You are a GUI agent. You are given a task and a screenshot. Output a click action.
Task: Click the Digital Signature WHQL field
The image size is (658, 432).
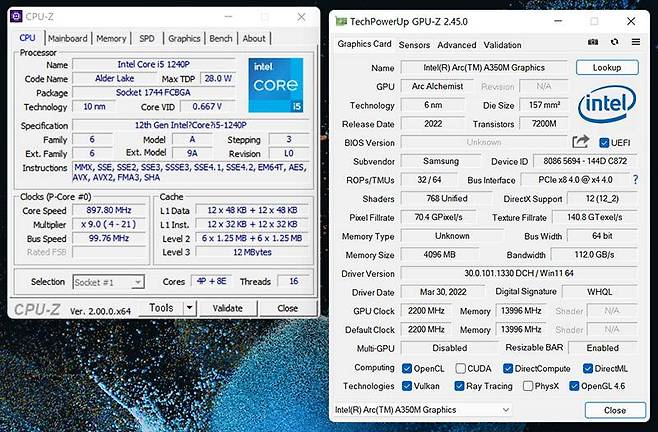pyautogui.click(x=599, y=292)
